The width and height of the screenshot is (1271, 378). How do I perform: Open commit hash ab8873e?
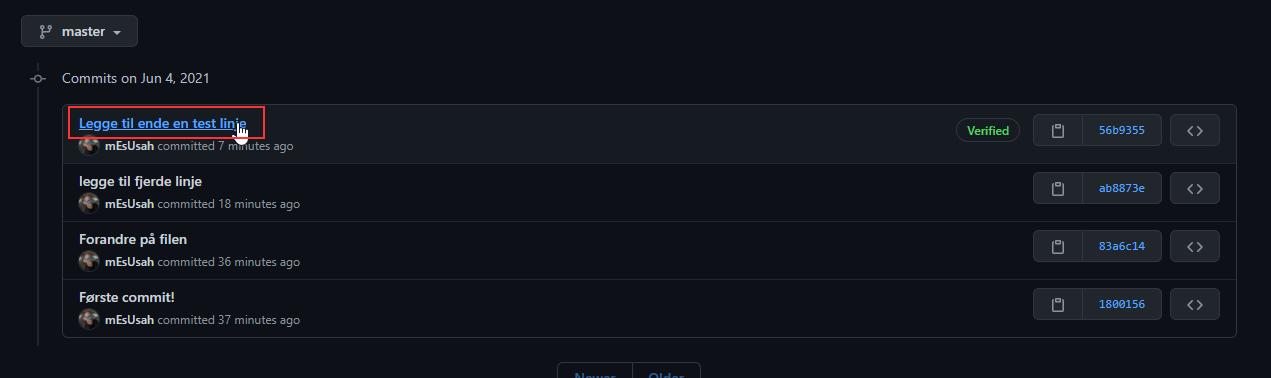(x=1122, y=188)
